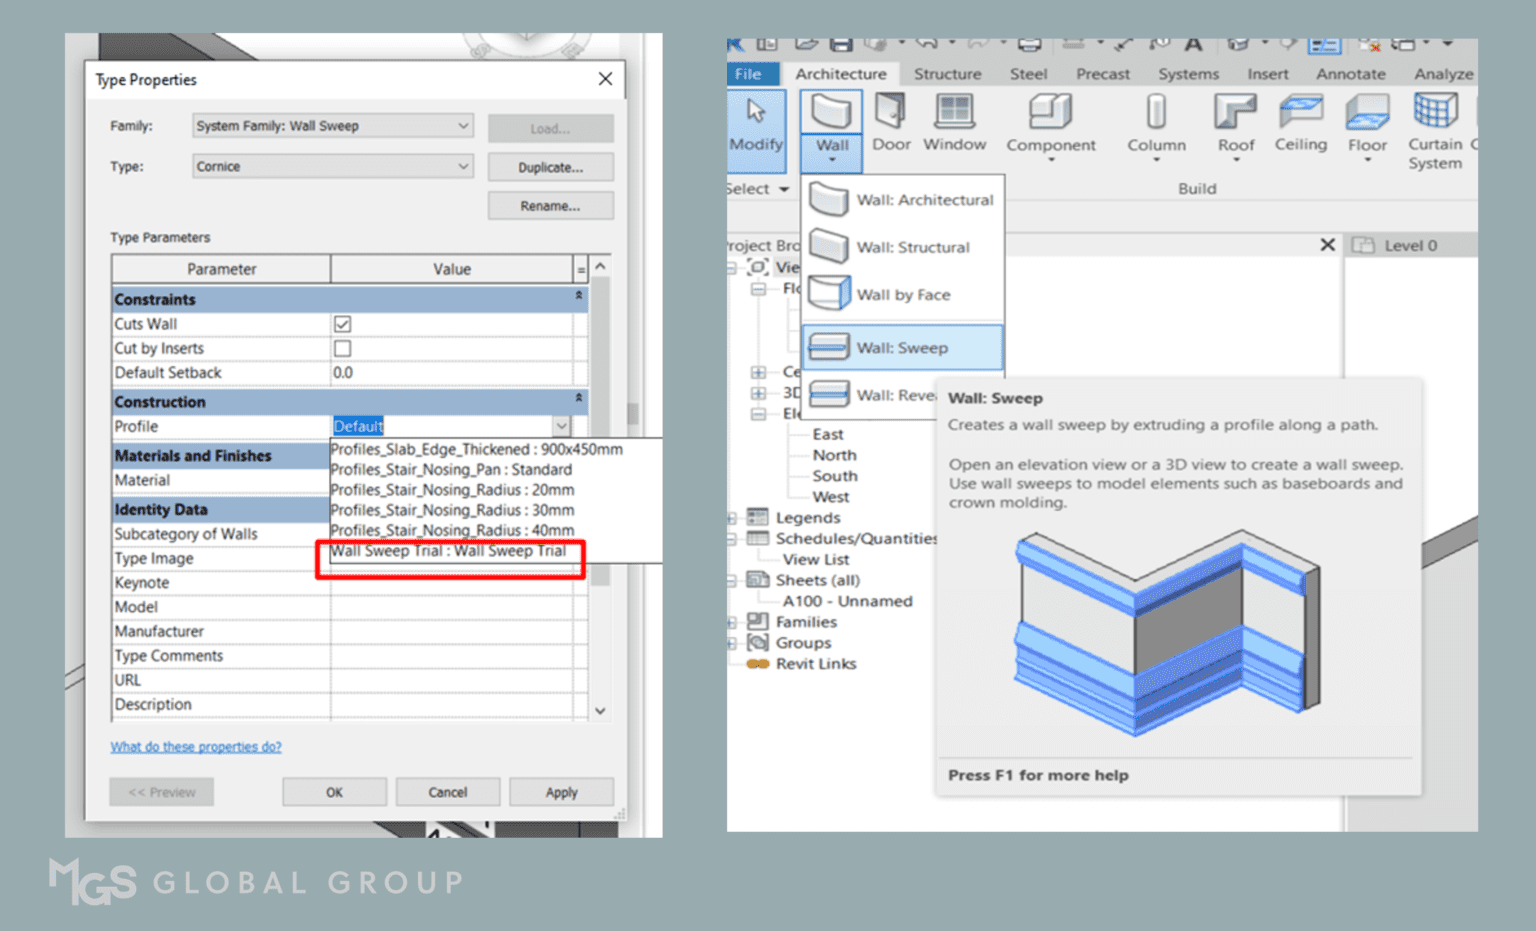Image resolution: width=1536 pixels, height=931 pixels.
Task: Enable the Cut by Inserts checkbox
Action: coord(342,348)
